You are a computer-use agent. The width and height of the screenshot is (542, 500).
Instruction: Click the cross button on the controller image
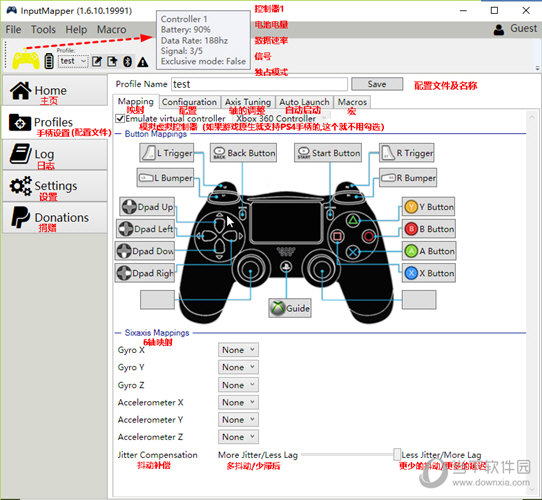(x=353, y=251)
